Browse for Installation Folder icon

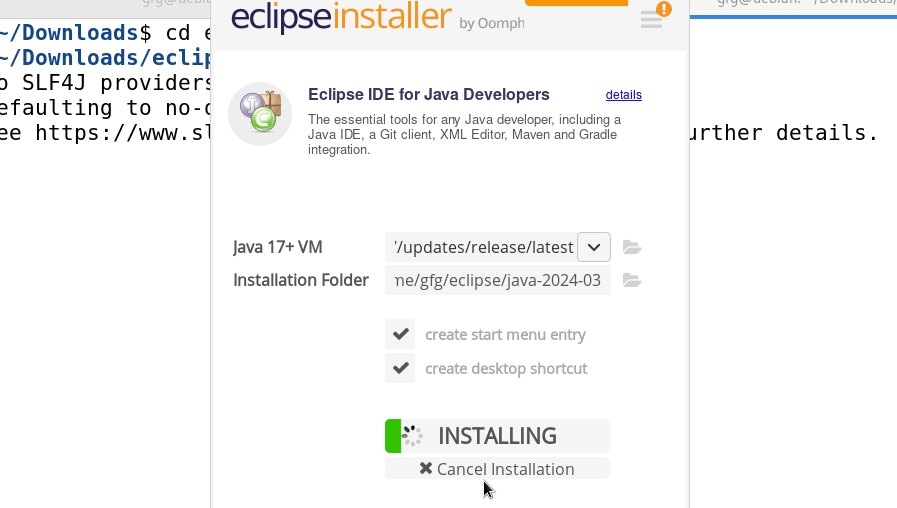632,280
